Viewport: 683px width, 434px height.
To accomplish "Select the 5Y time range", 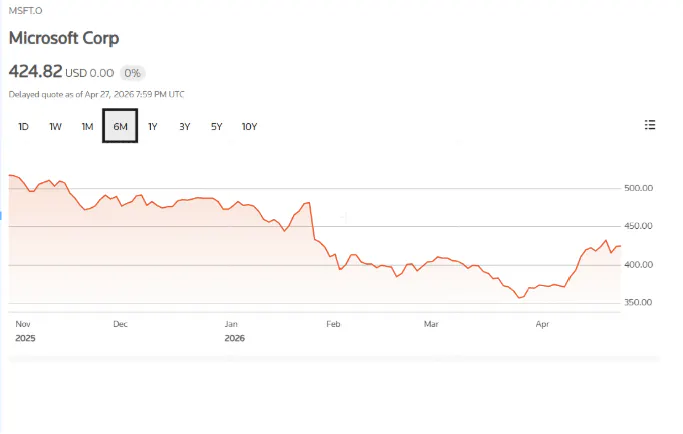I will pos(216,127).
